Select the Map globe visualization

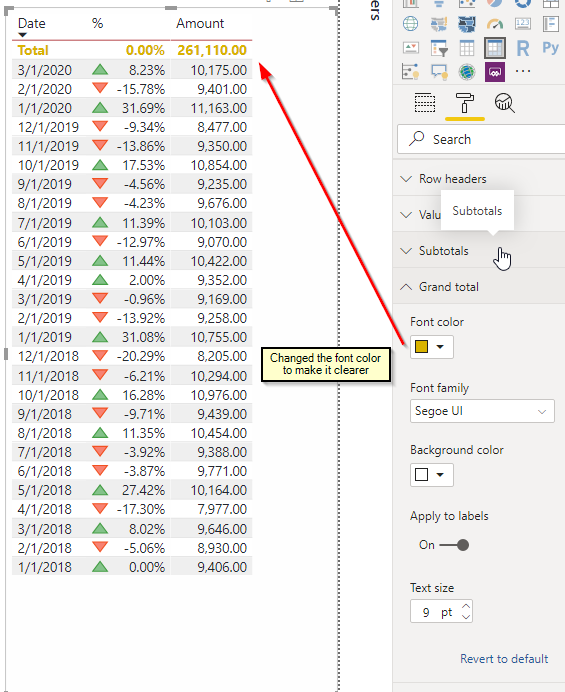[411, 23]
